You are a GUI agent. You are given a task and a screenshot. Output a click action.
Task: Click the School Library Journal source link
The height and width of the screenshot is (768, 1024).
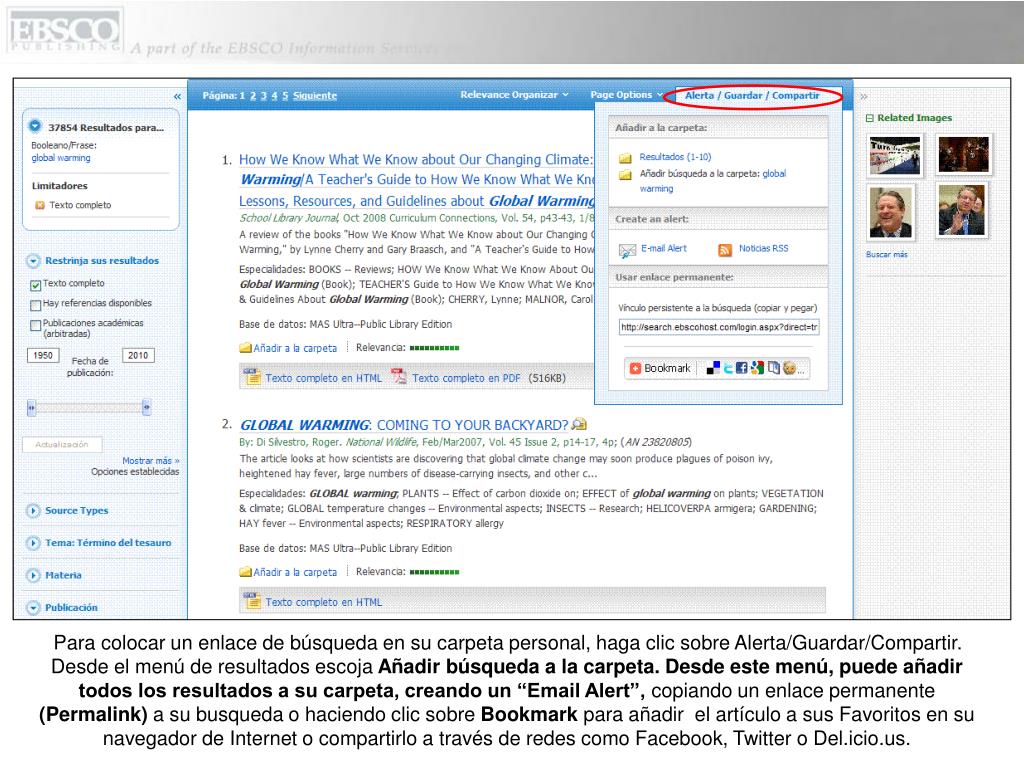click(x=289, y=218)
